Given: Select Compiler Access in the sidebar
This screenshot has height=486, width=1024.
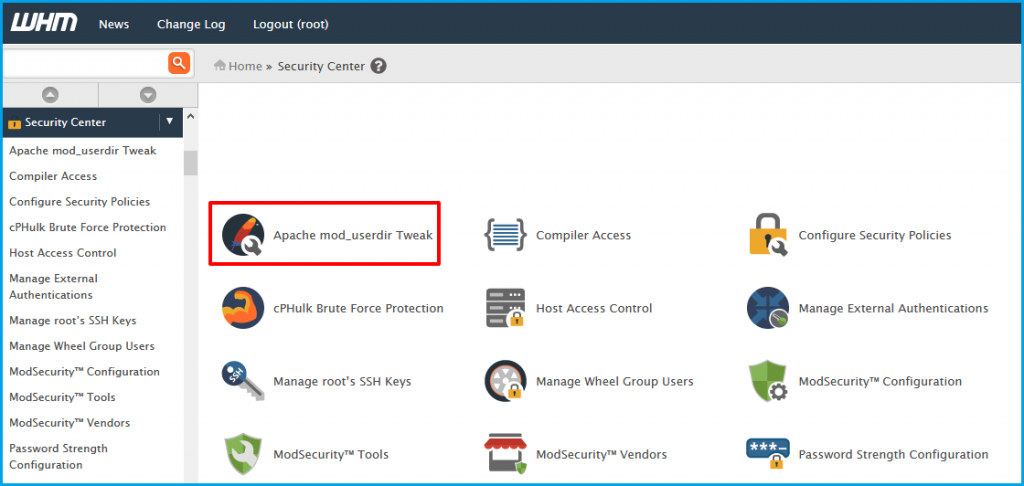Looking at the screenshot, I should (53, 176).
